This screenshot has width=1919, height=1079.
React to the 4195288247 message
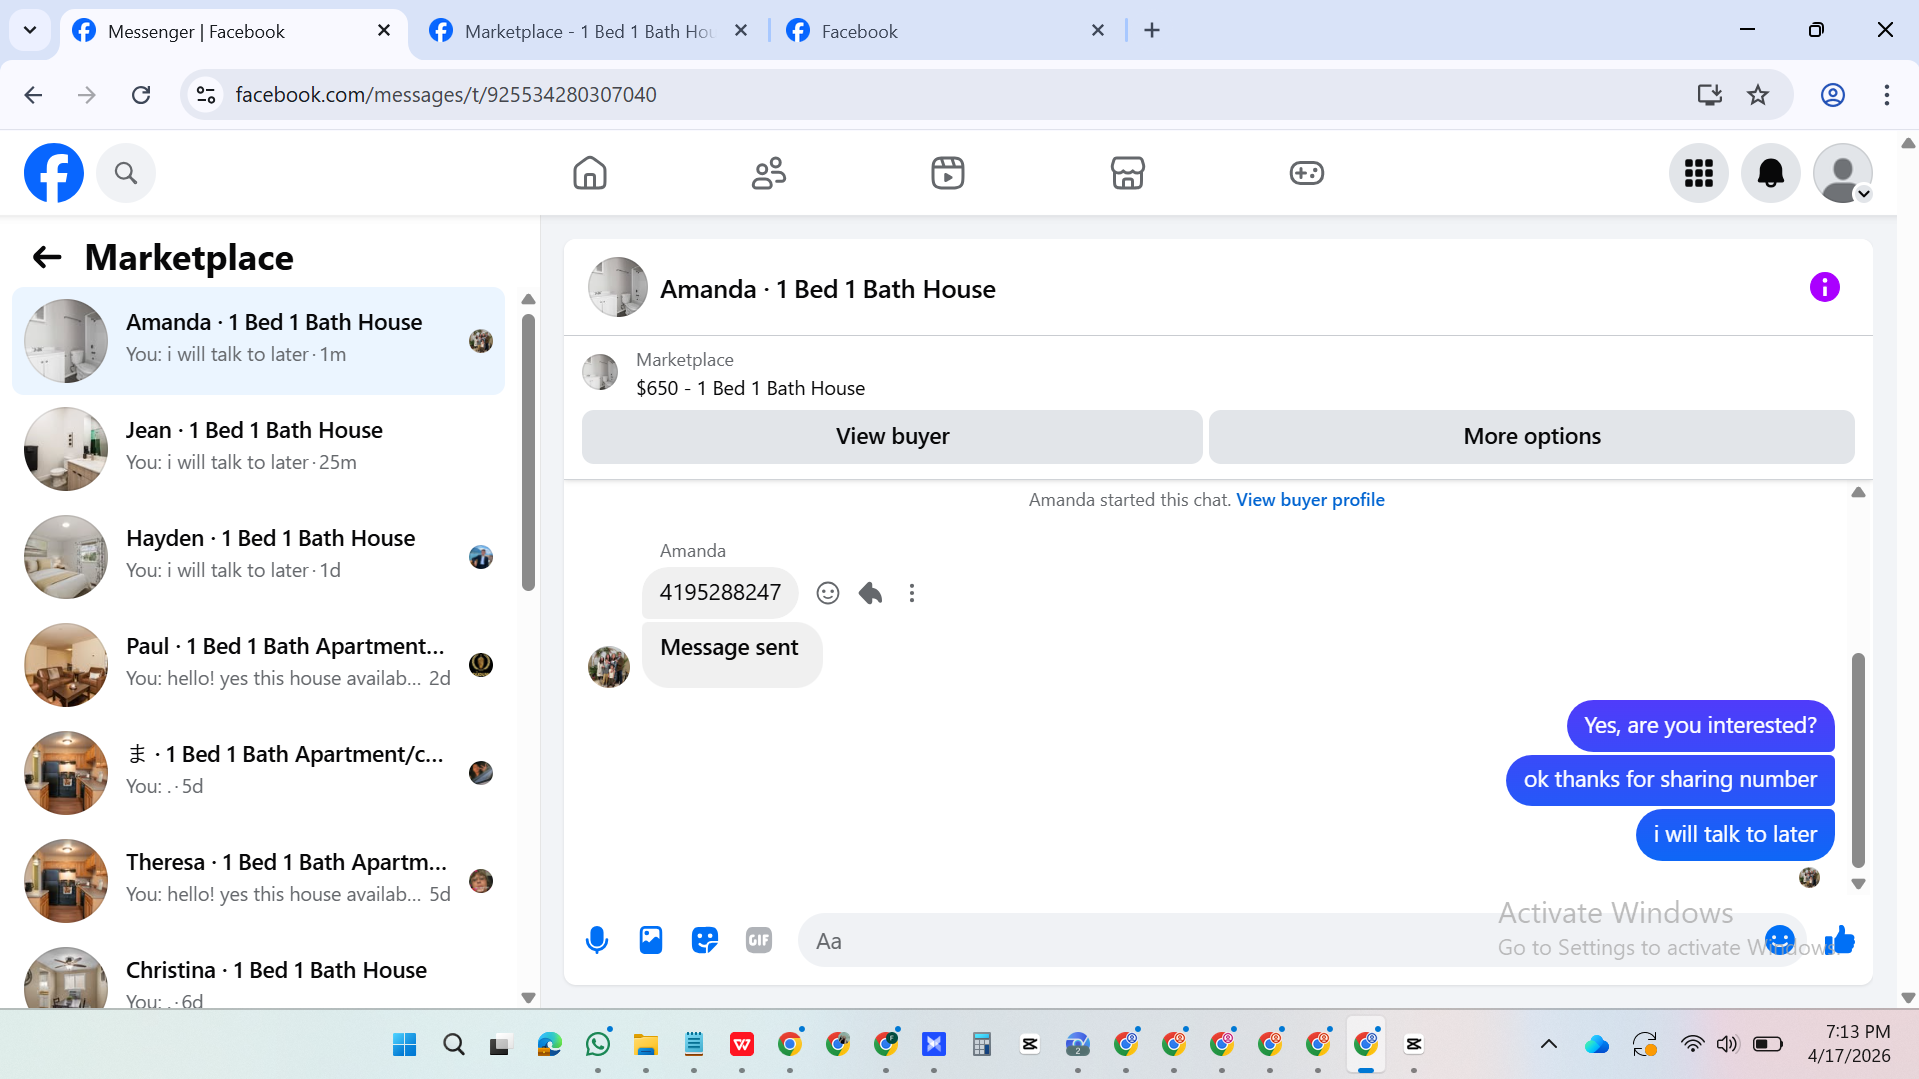[828, 593]
